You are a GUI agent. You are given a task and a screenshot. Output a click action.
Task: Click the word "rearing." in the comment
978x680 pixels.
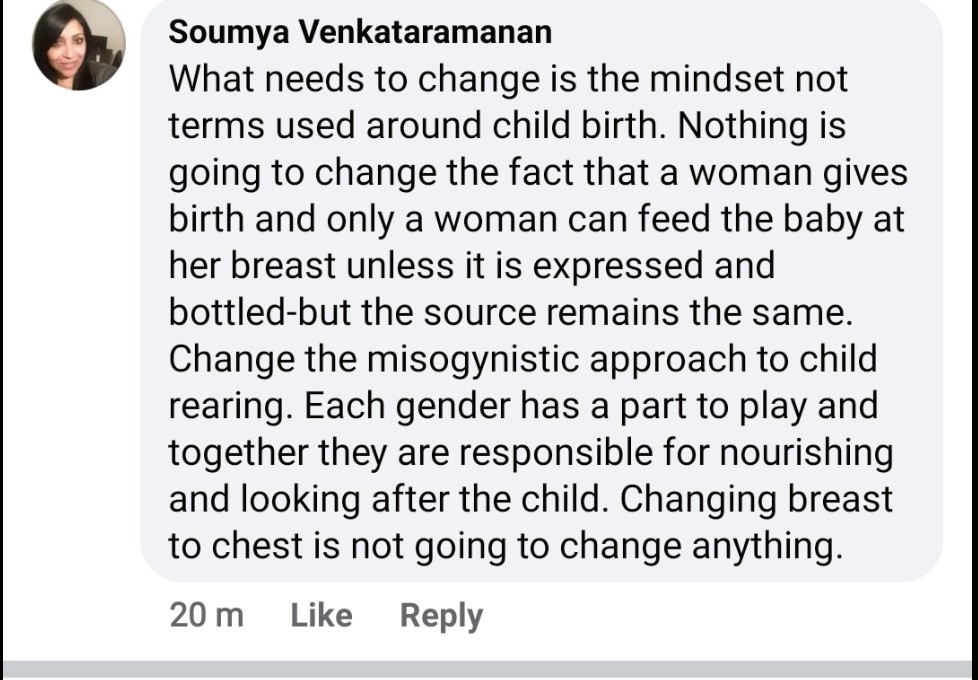tap(230, 406)
